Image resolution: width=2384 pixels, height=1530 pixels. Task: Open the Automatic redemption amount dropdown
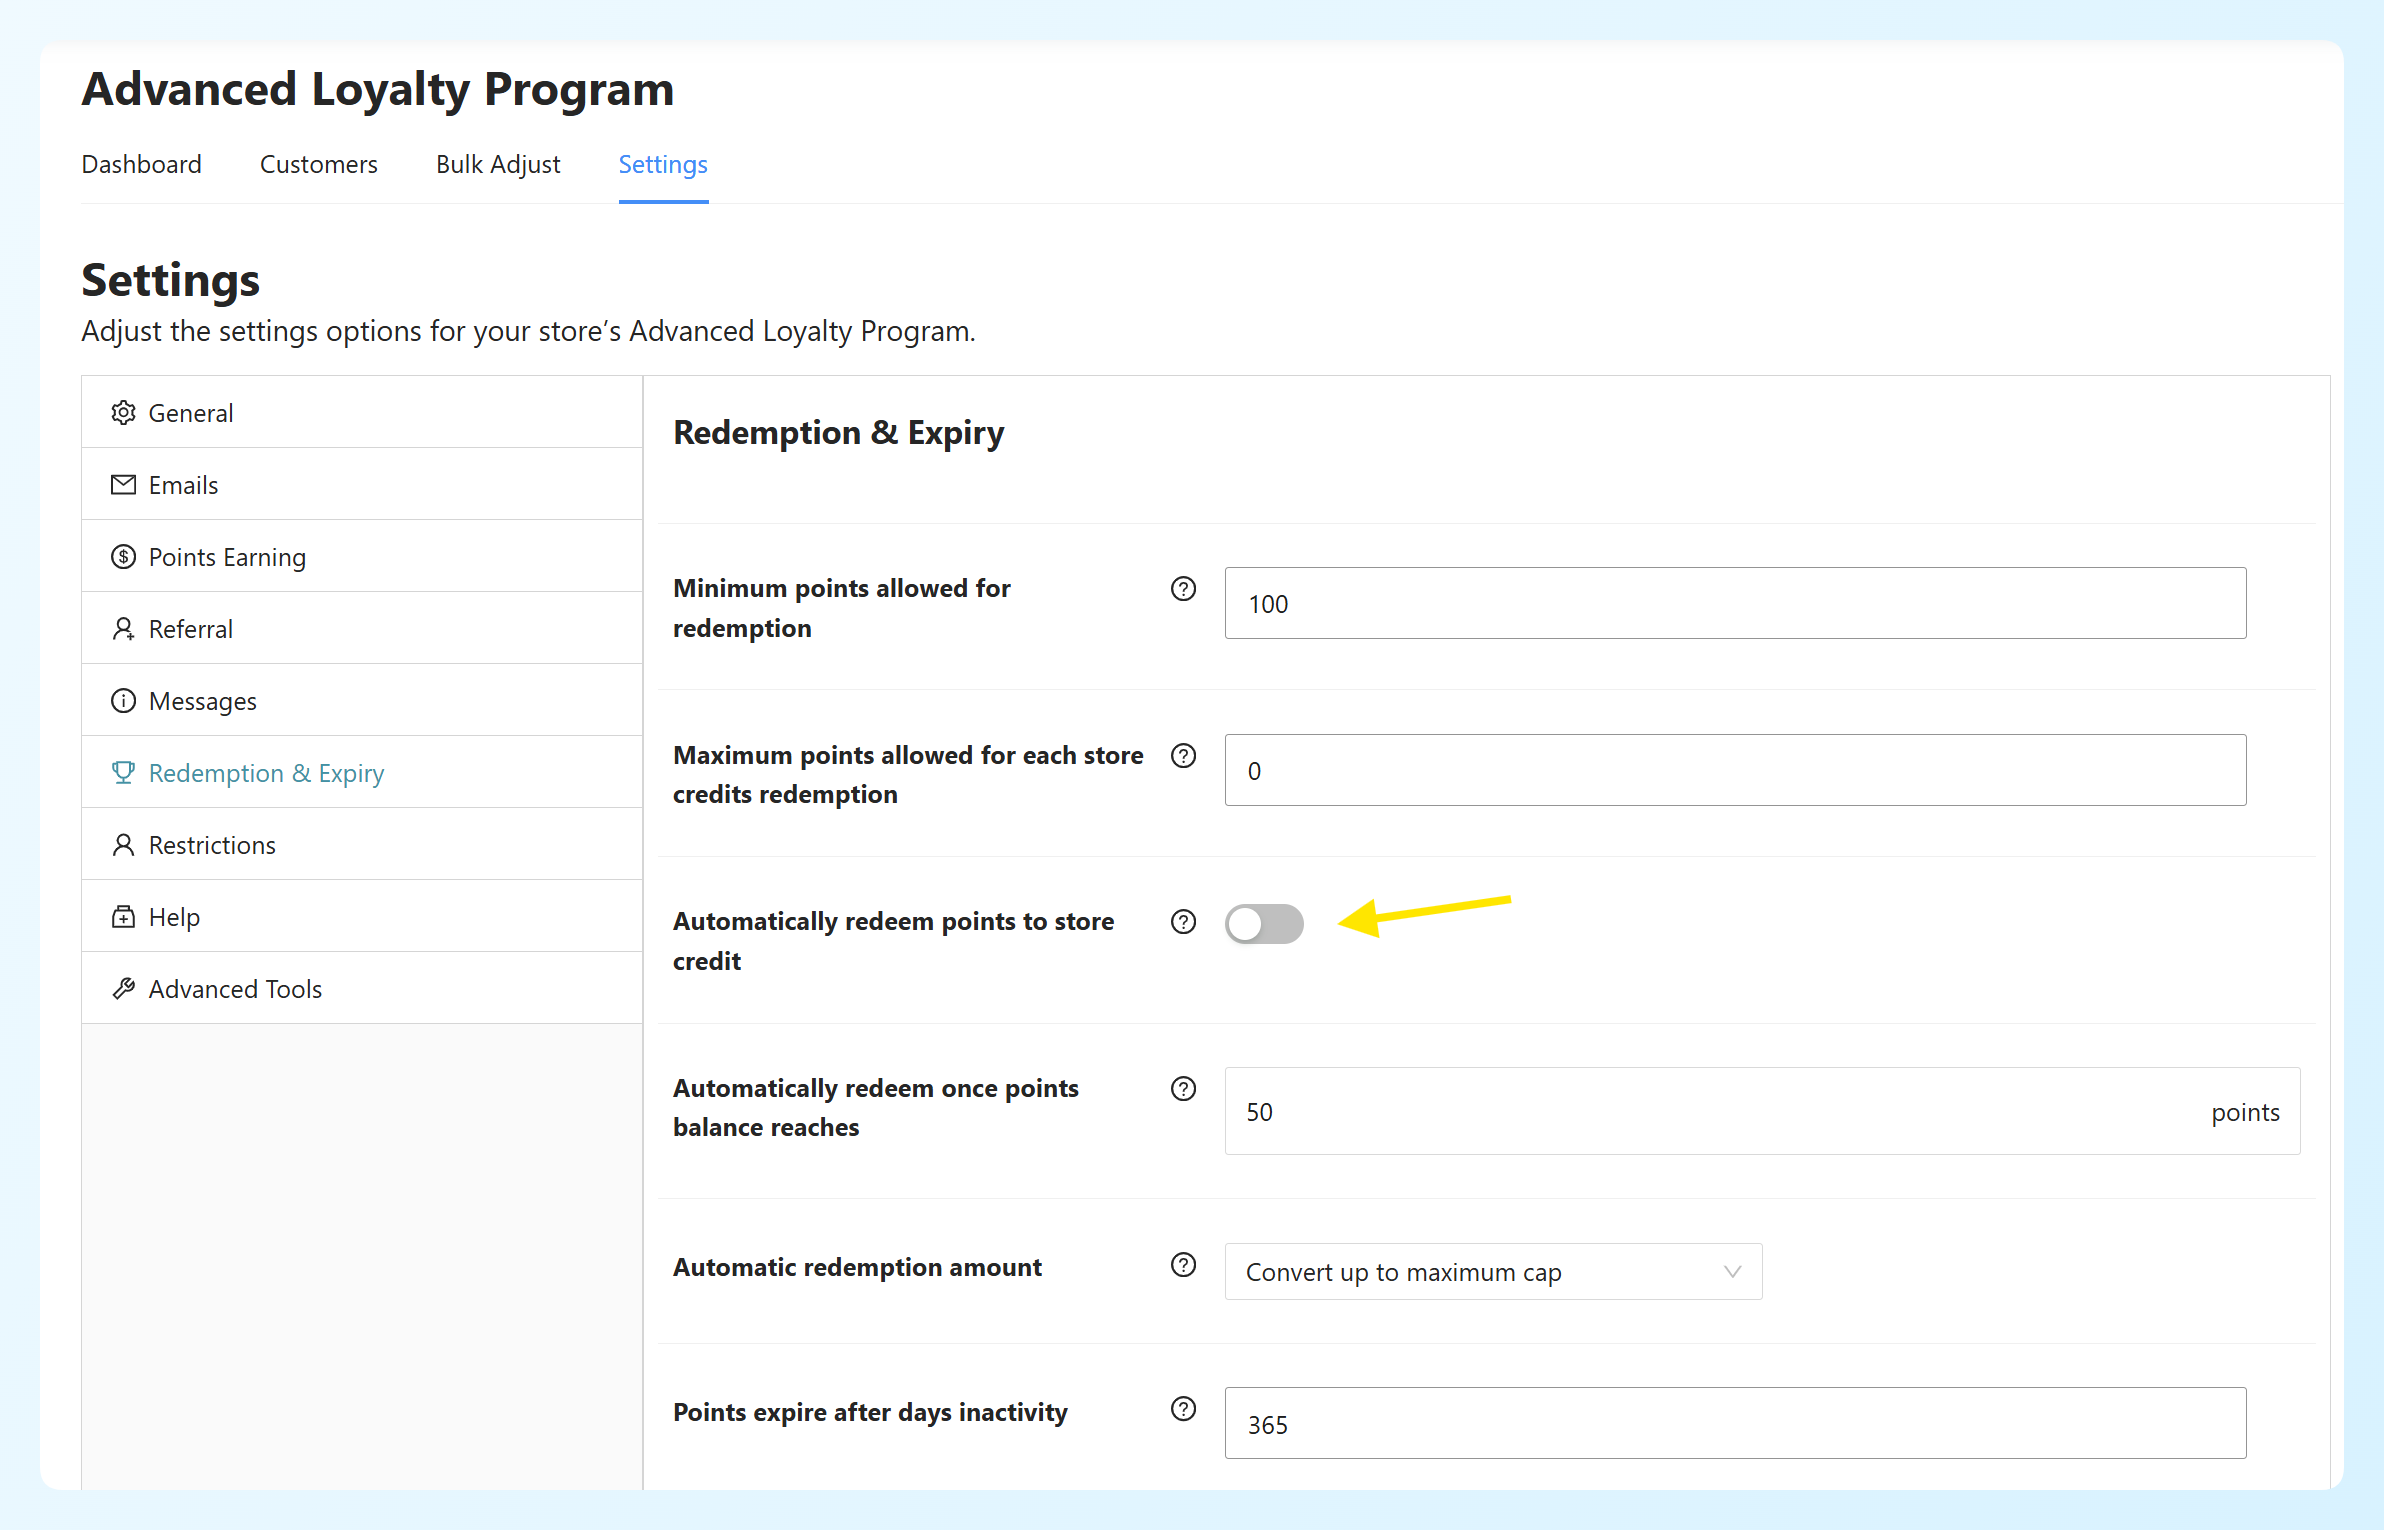tap(1493, 1272)
